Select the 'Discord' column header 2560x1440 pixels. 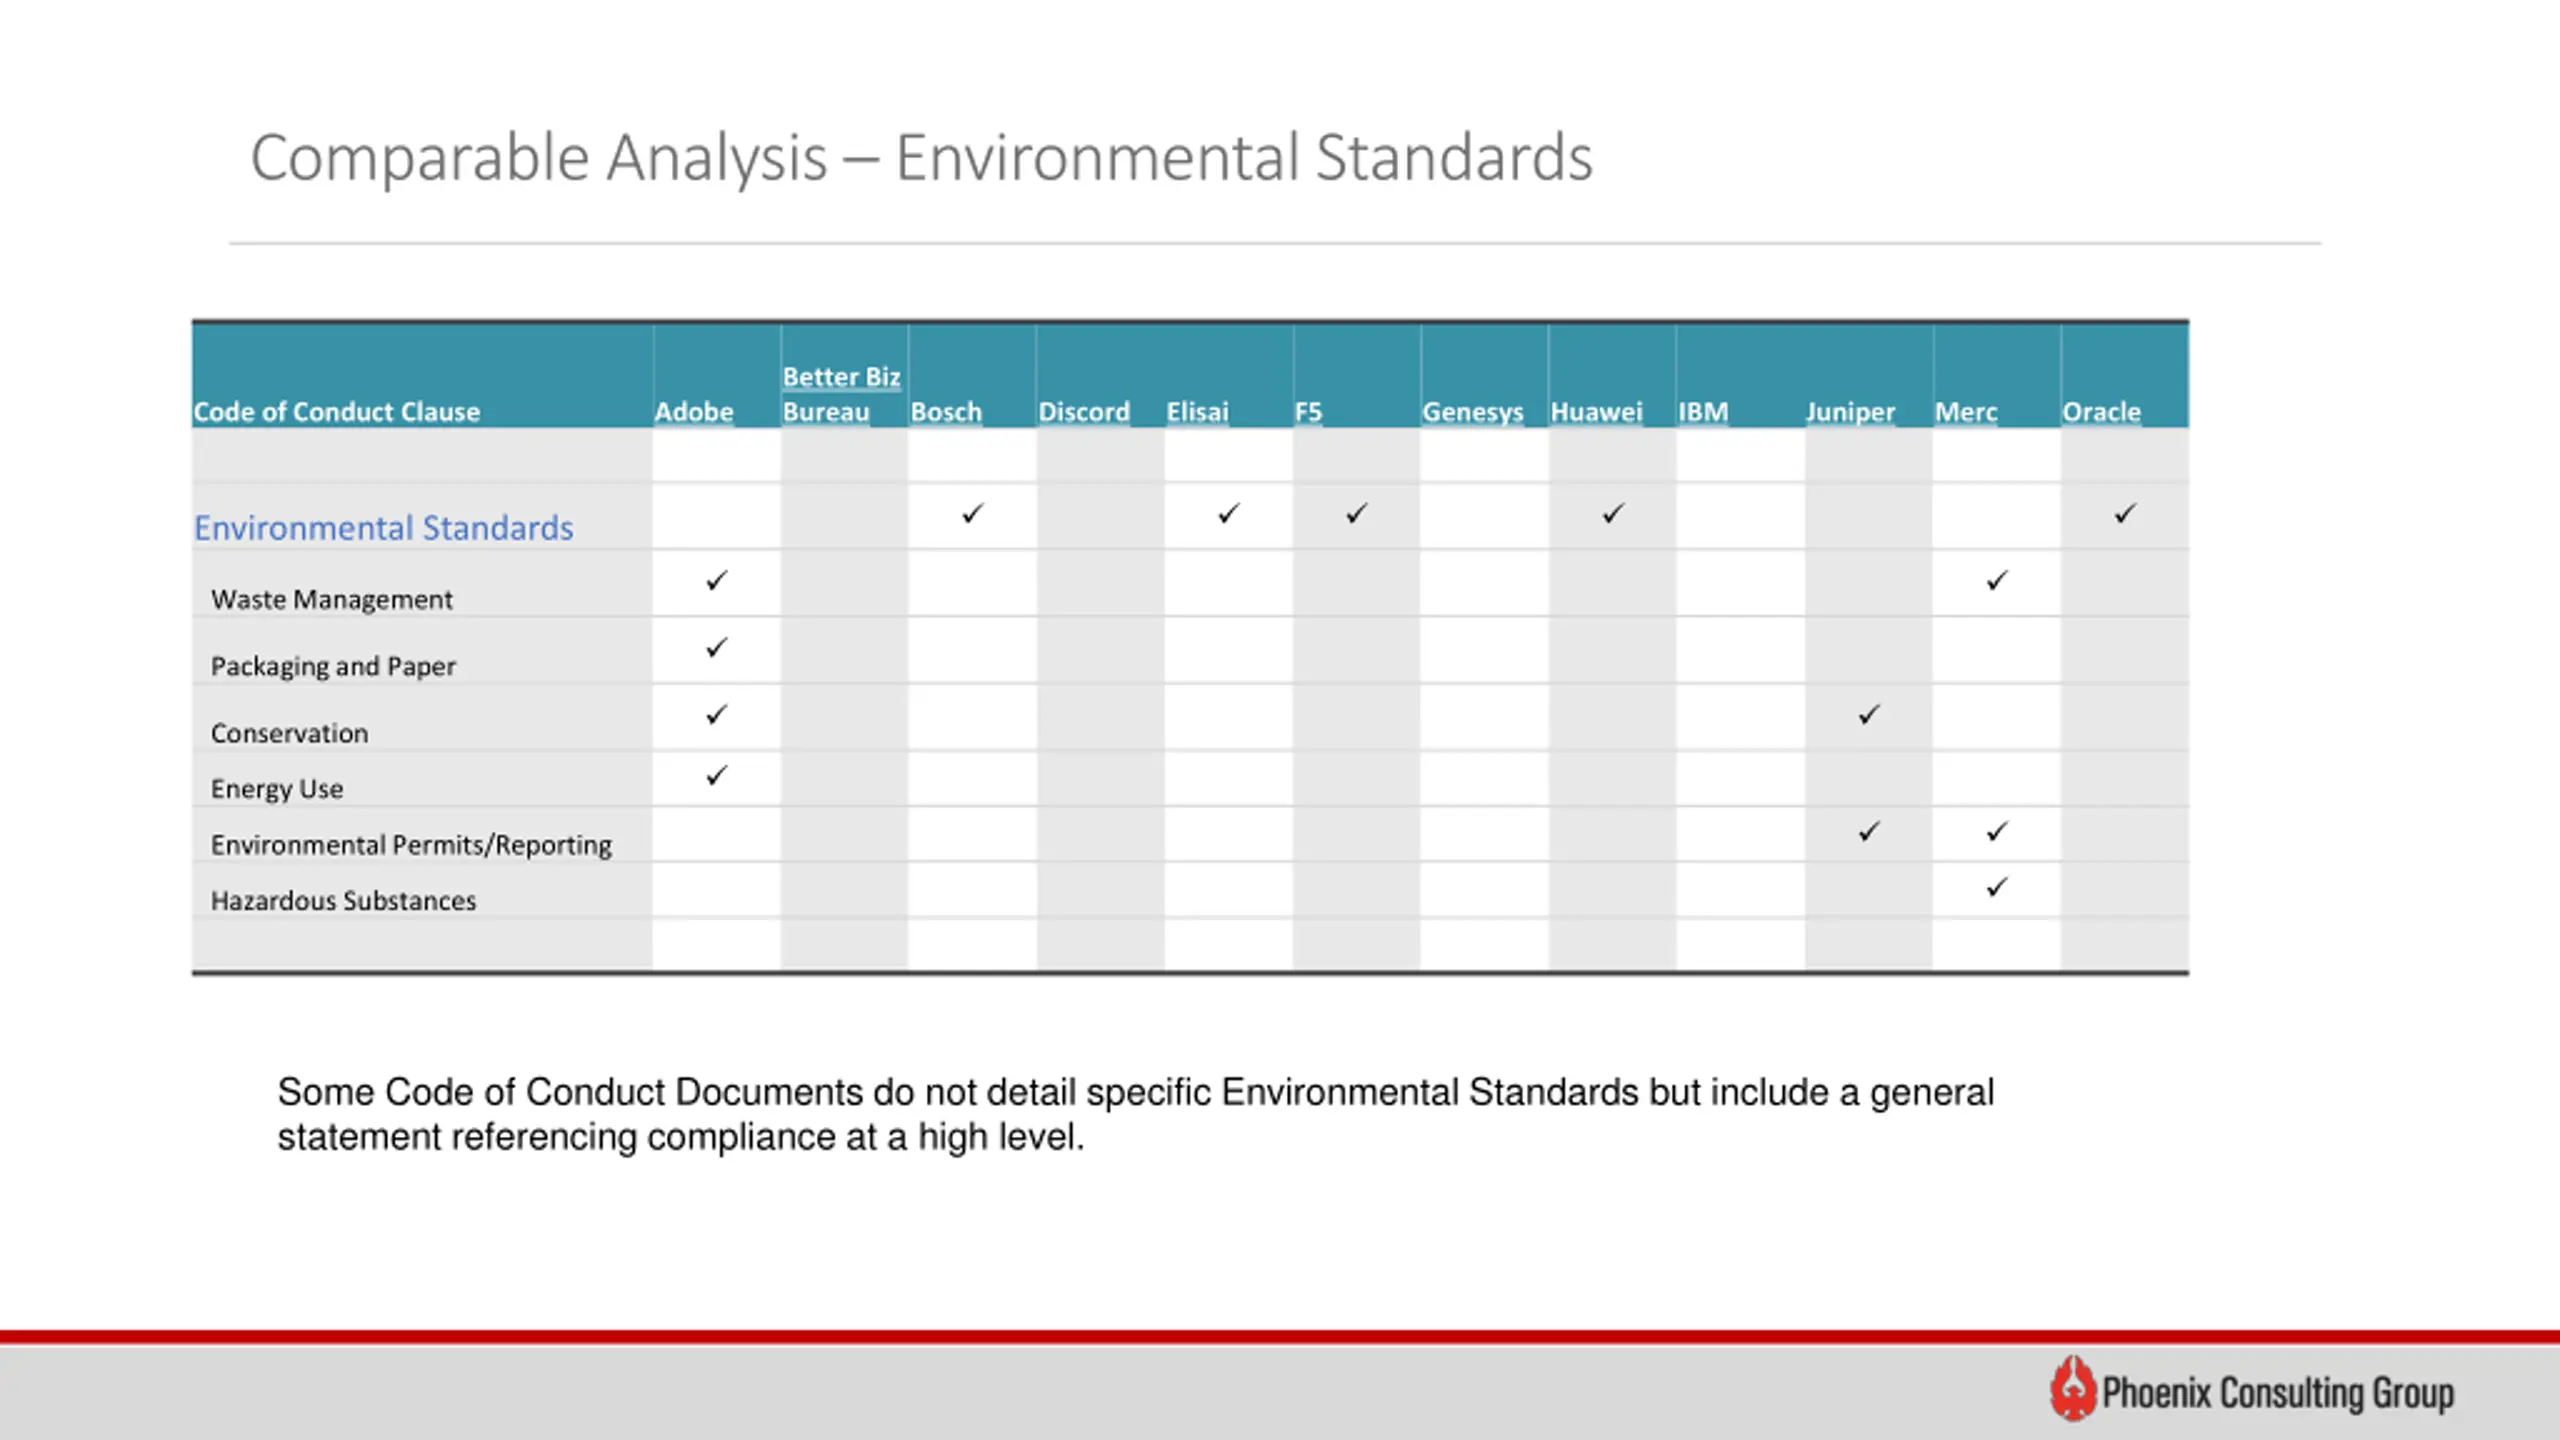click(1084, 412)
